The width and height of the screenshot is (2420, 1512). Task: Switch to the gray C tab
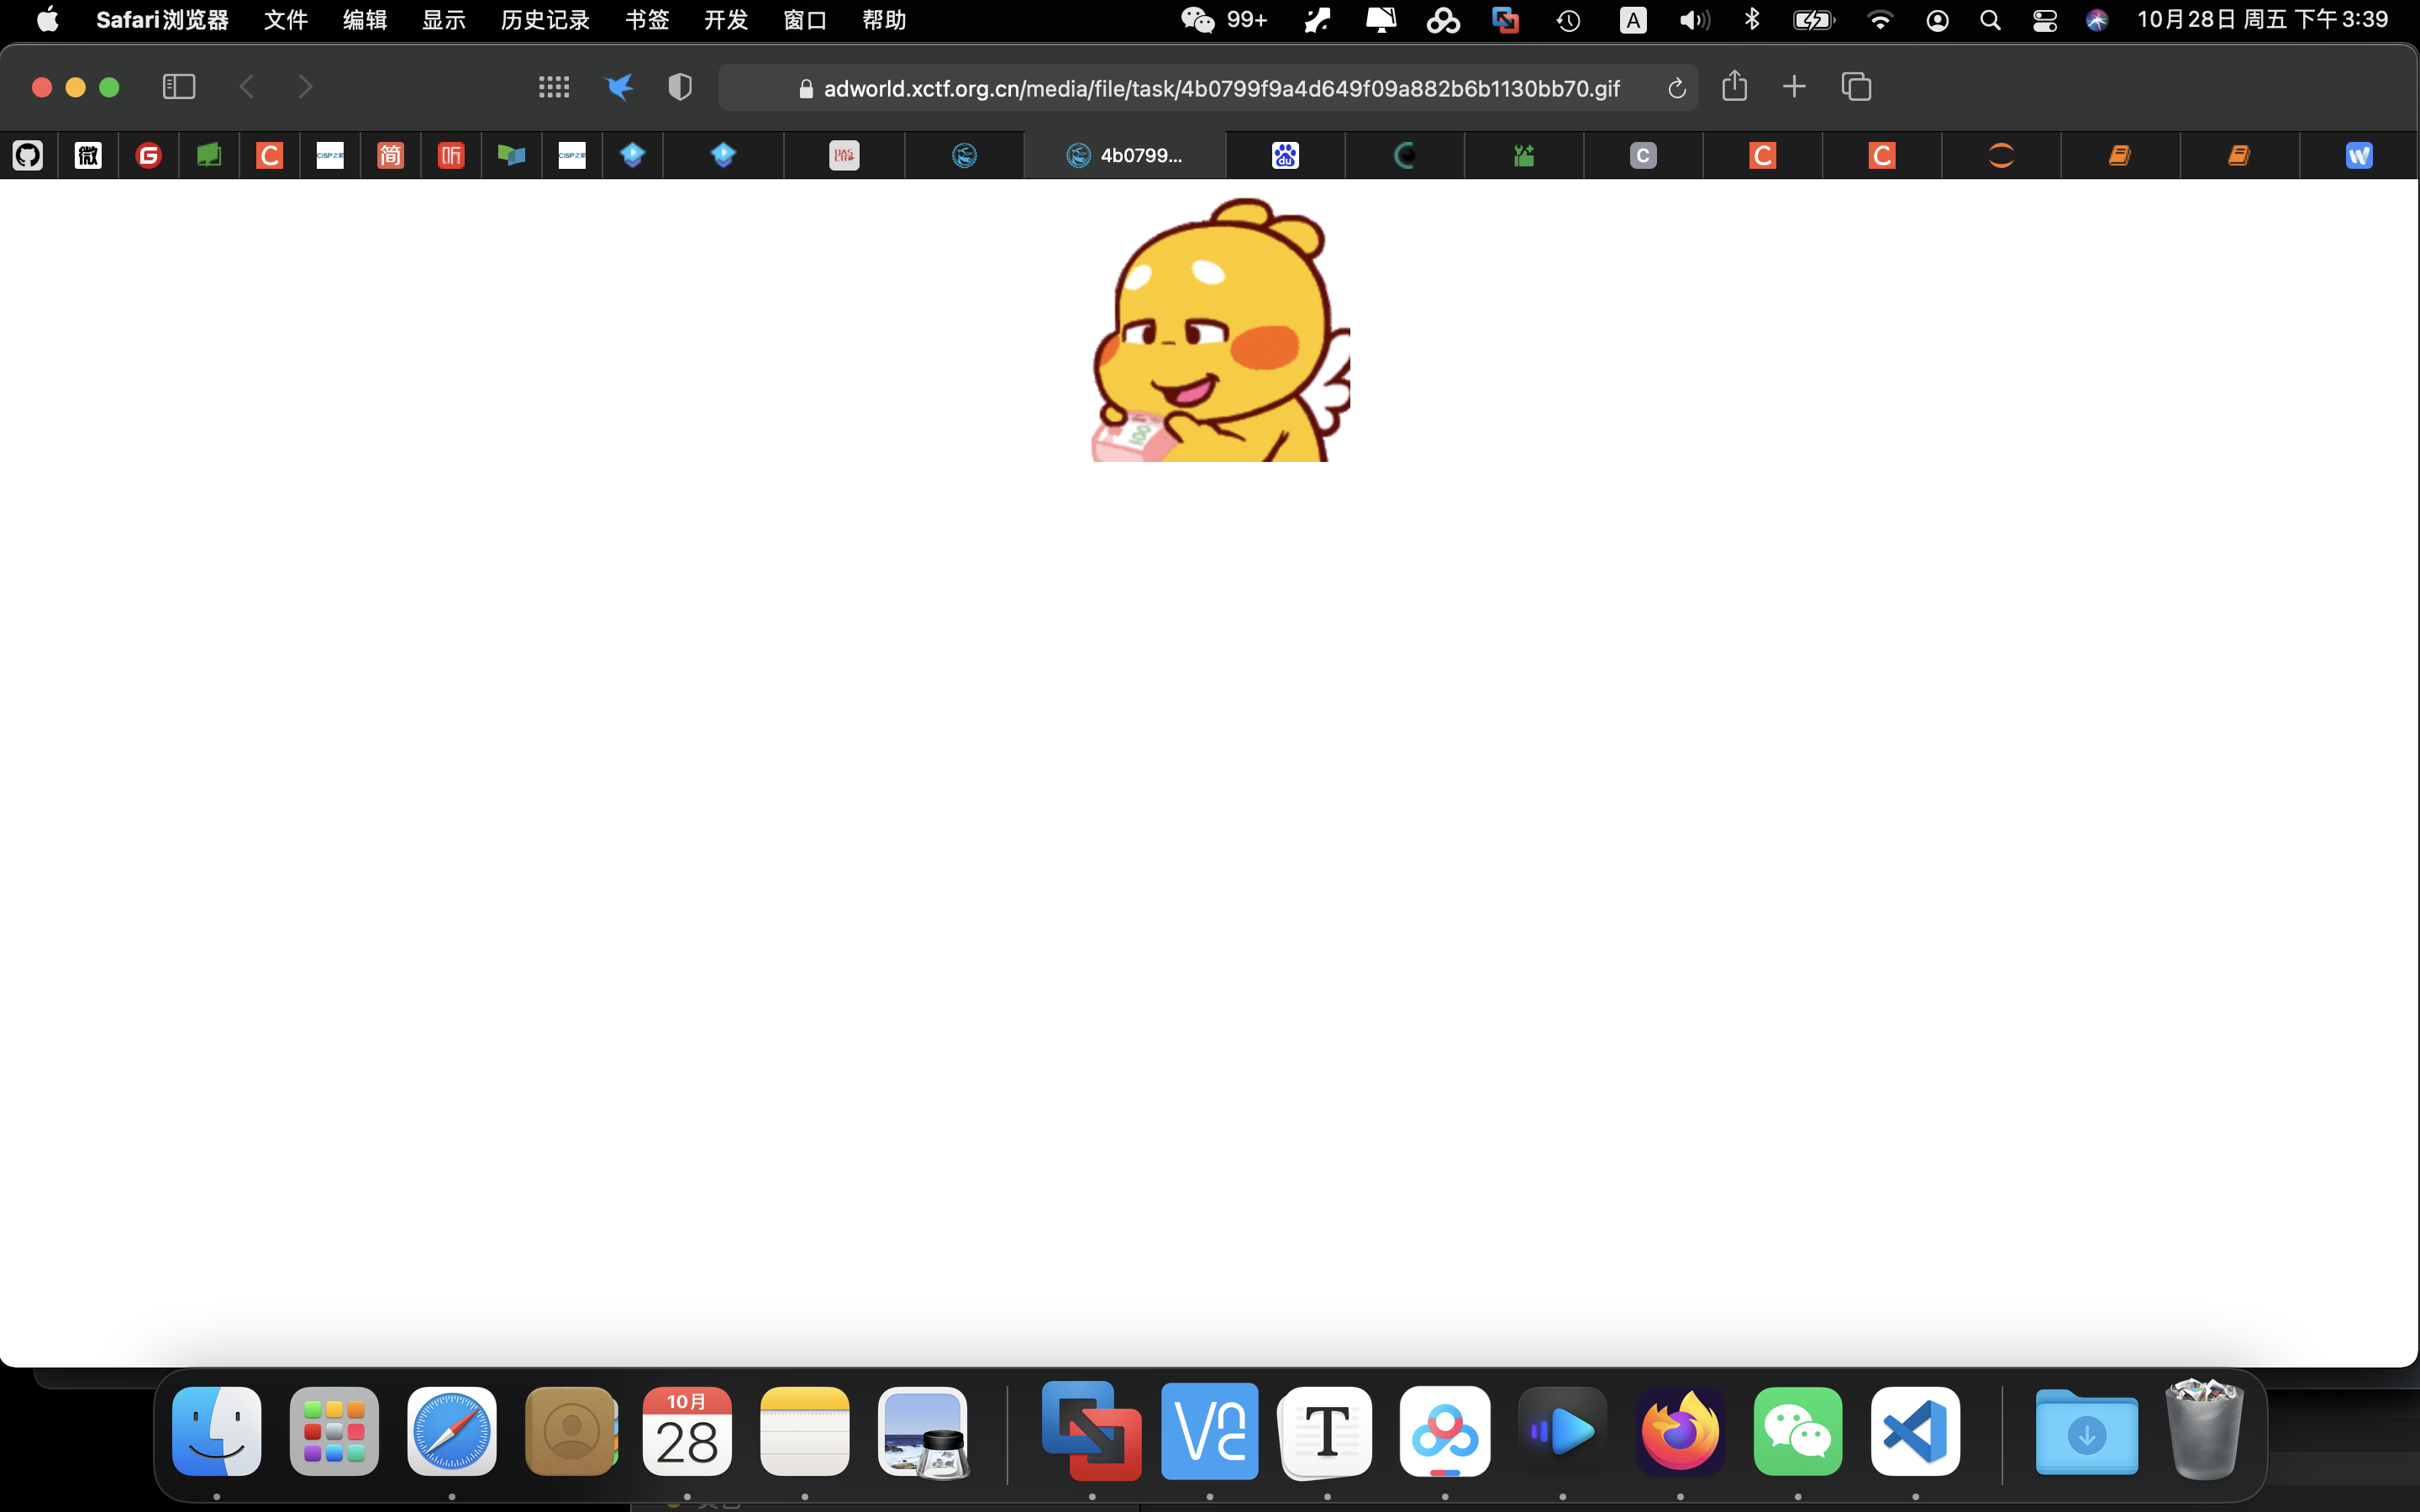[1643, 155]
